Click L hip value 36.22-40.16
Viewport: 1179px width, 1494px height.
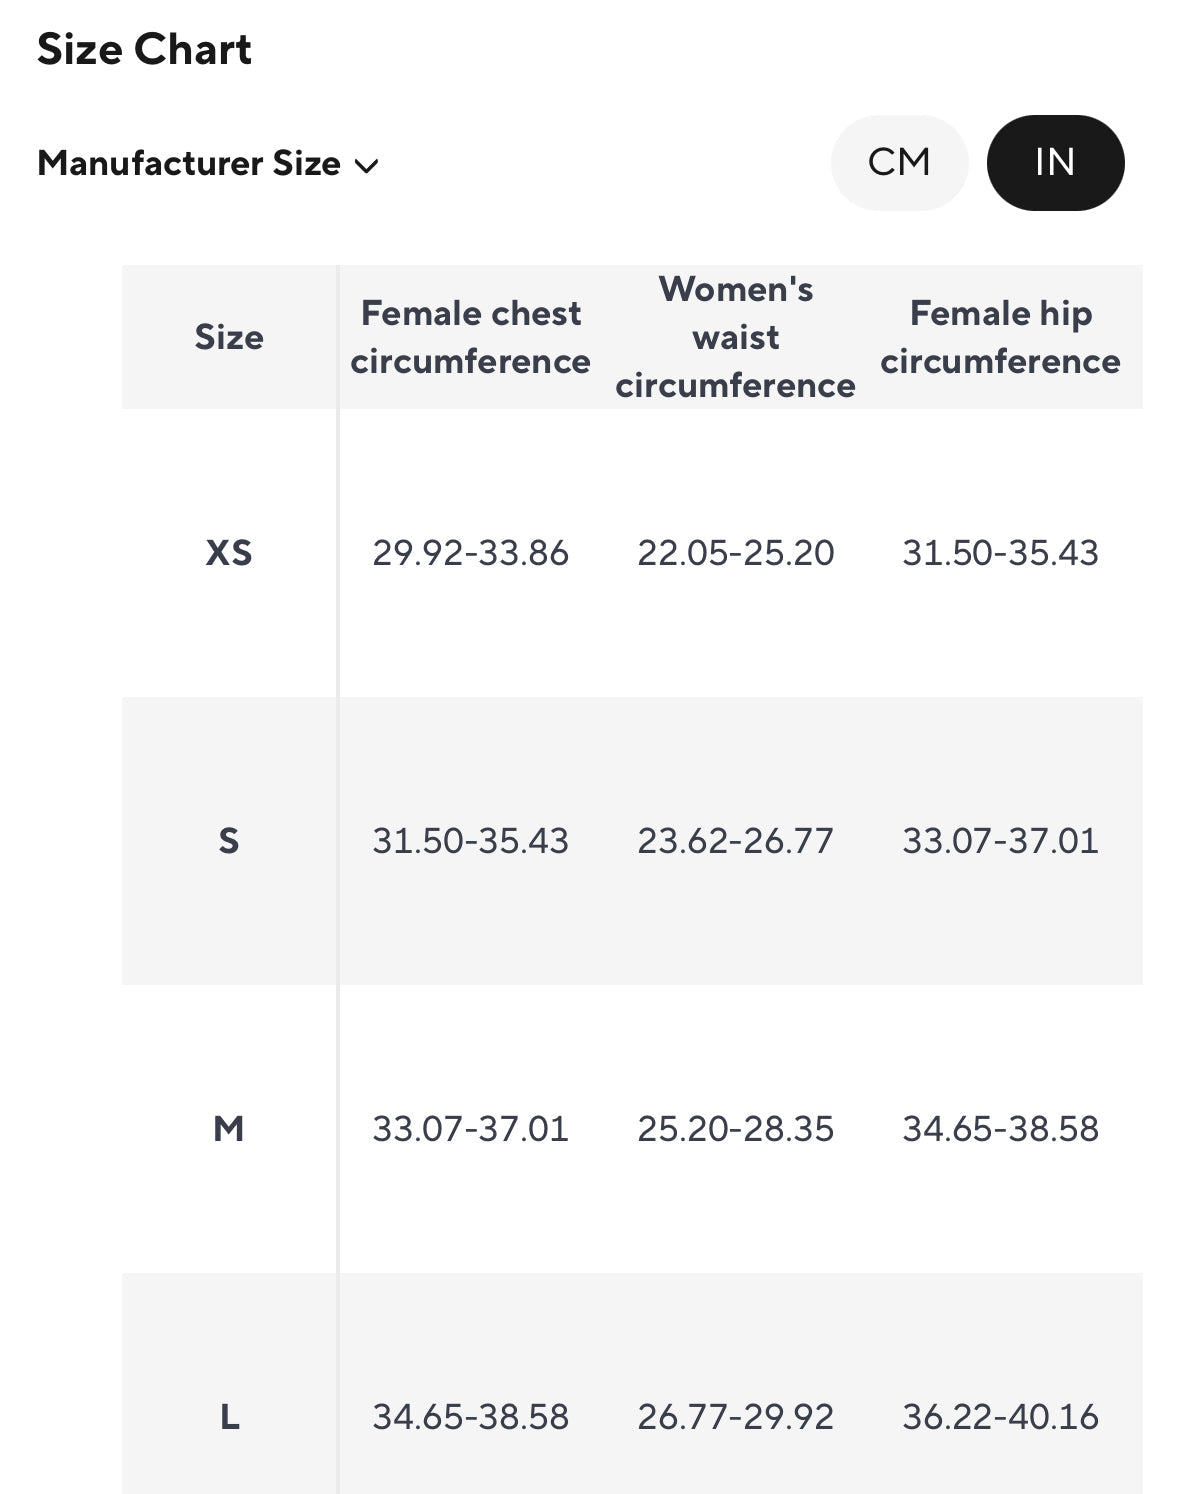(x=1000, y=1417)
